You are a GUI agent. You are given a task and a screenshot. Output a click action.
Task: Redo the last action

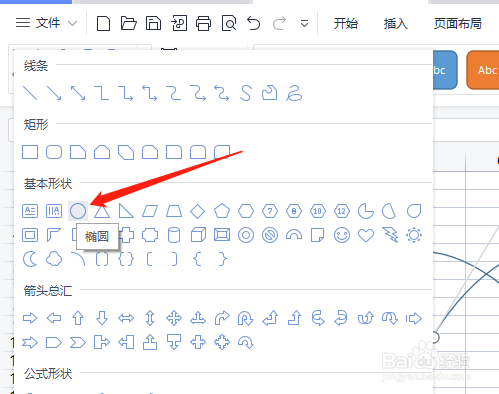point(279,23)
